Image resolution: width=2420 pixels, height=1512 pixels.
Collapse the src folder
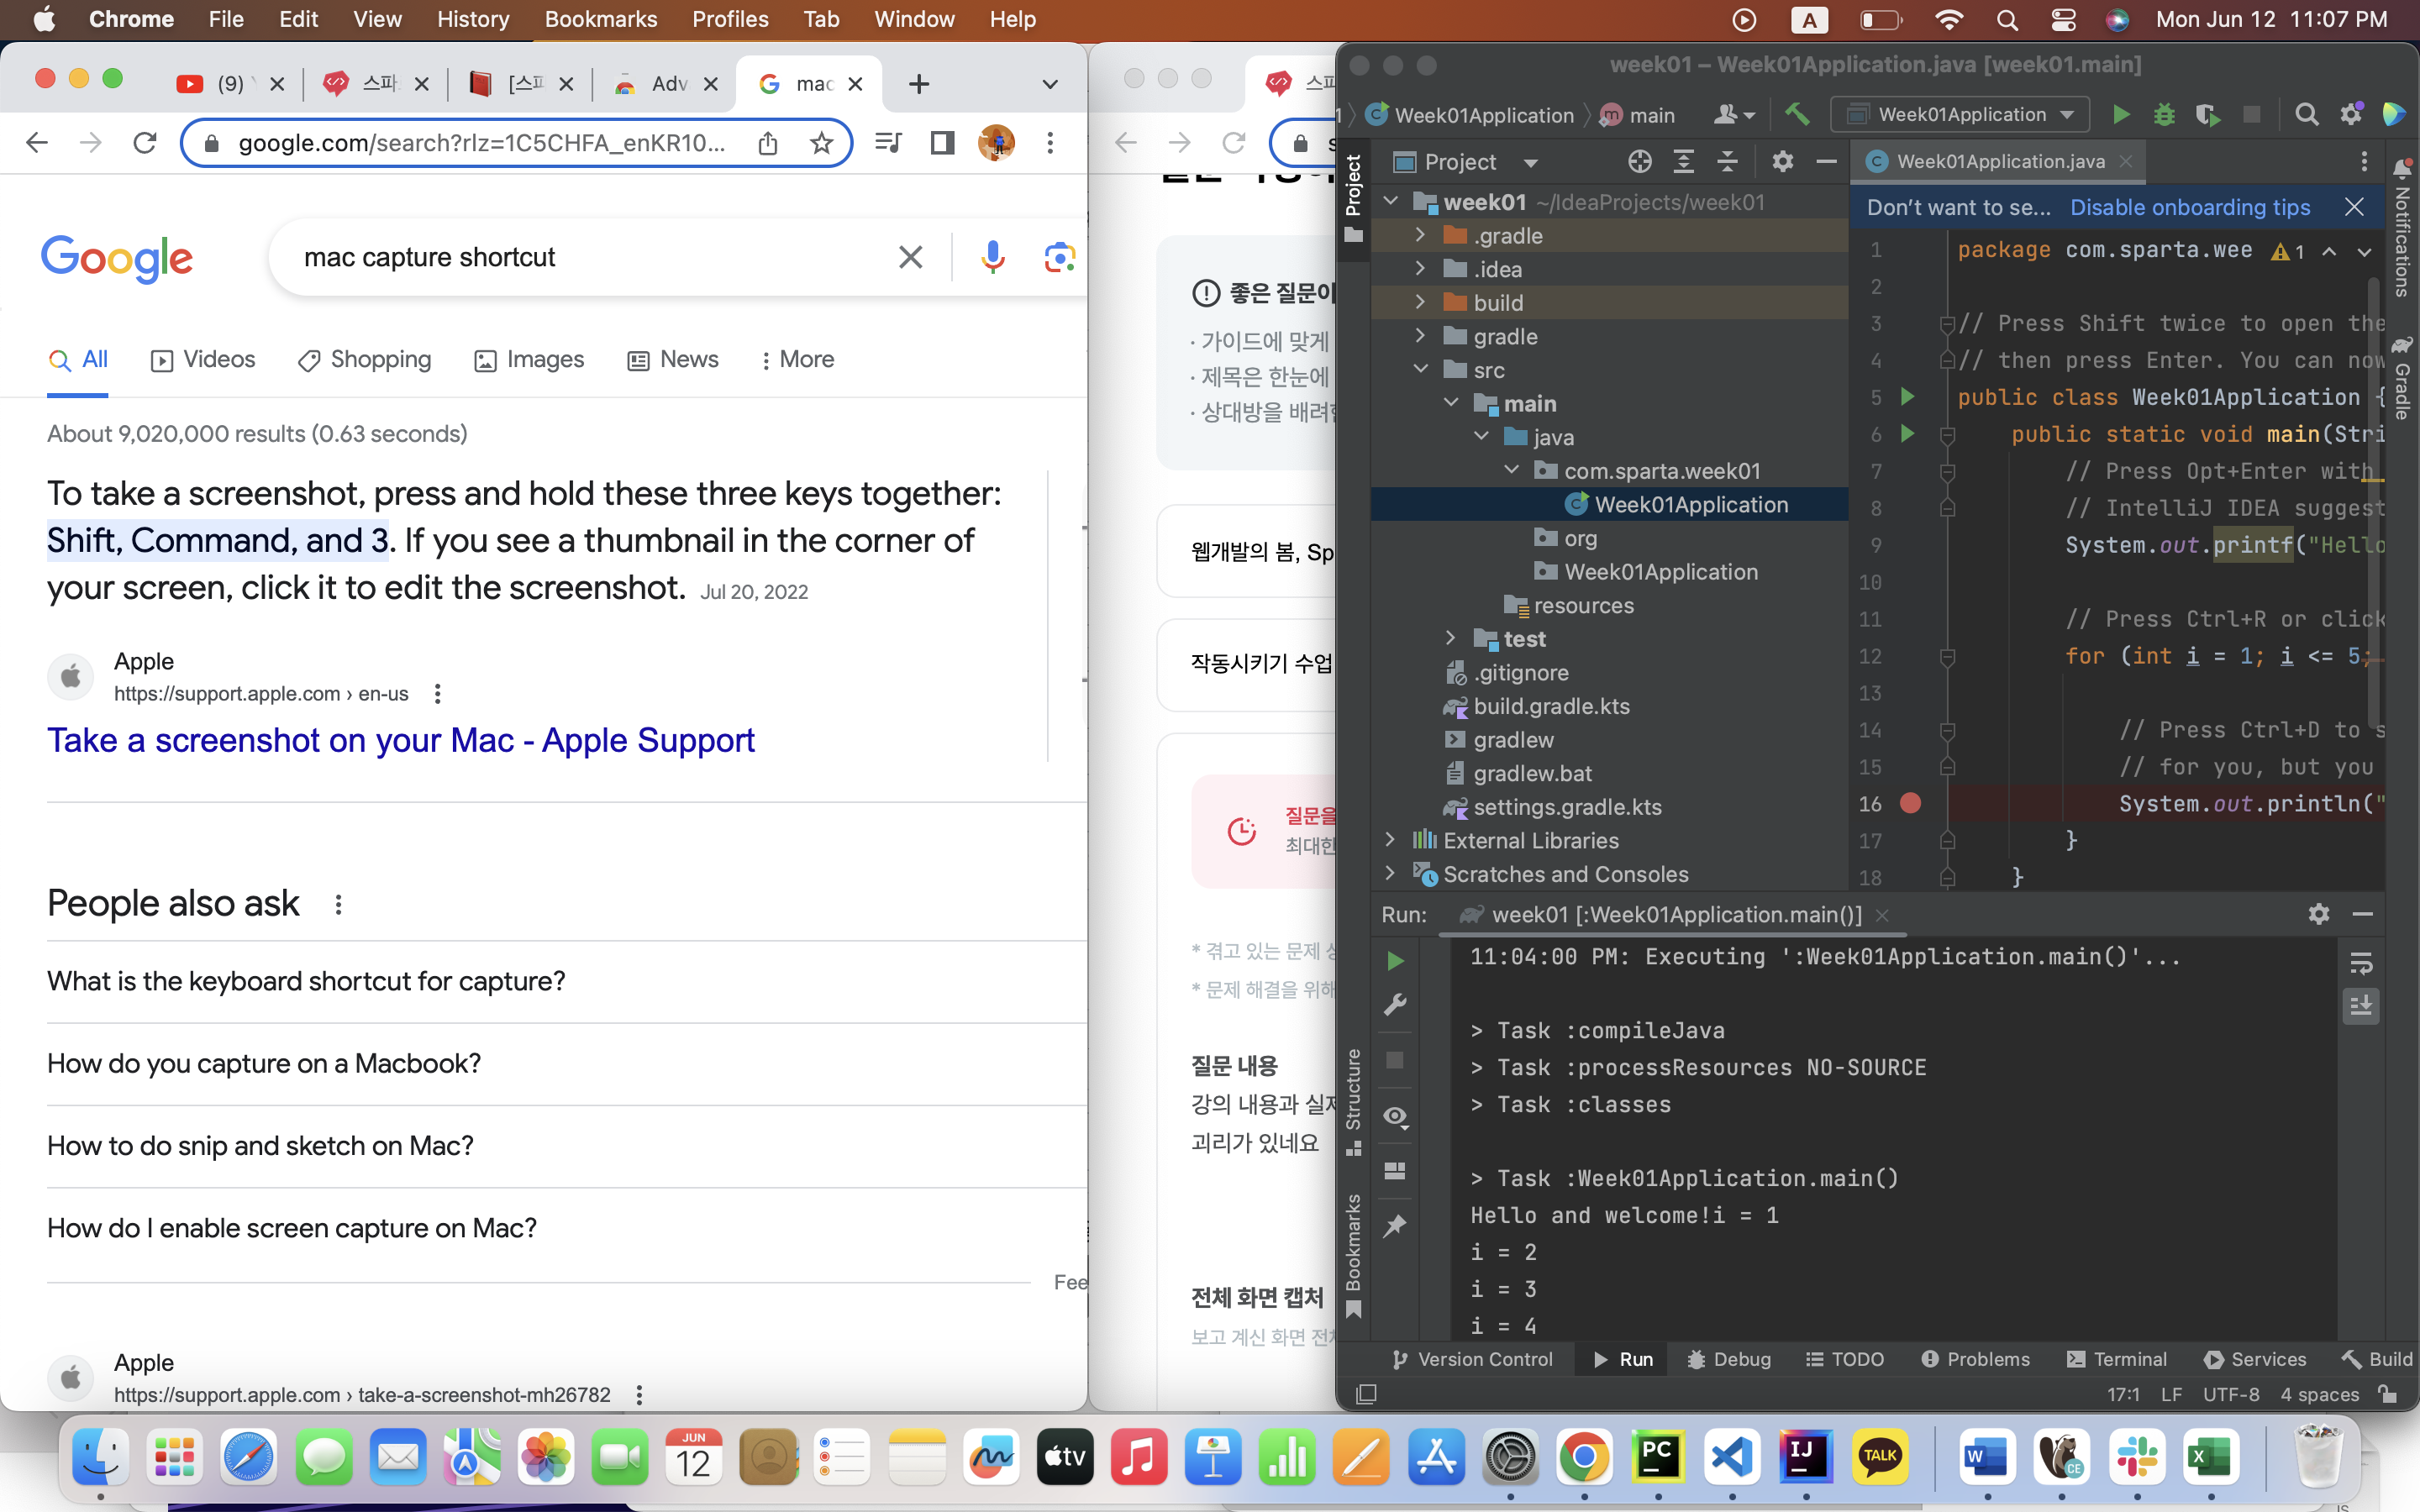click(1420, 369)
